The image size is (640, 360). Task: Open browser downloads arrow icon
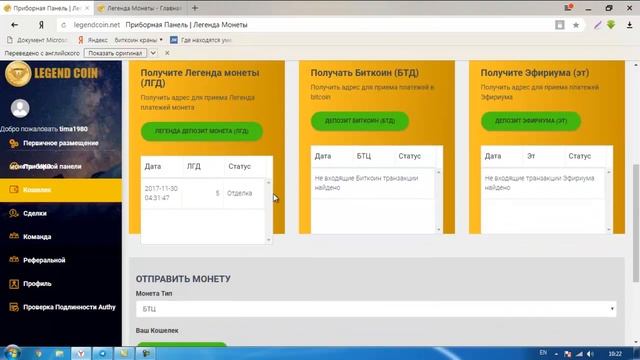pyautogui.click(x=630, y=25)
